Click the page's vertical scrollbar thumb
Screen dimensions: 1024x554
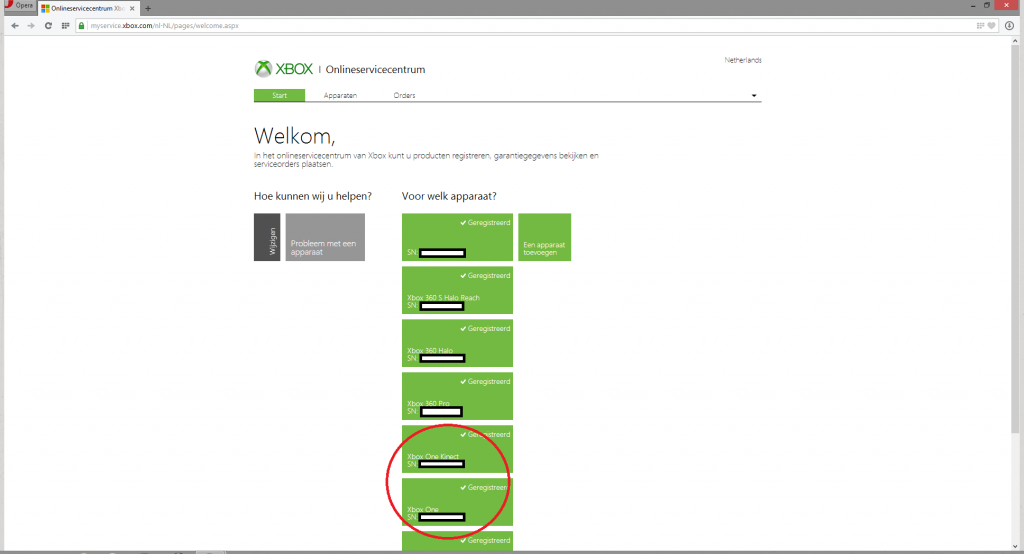[x=1015, y=238]
